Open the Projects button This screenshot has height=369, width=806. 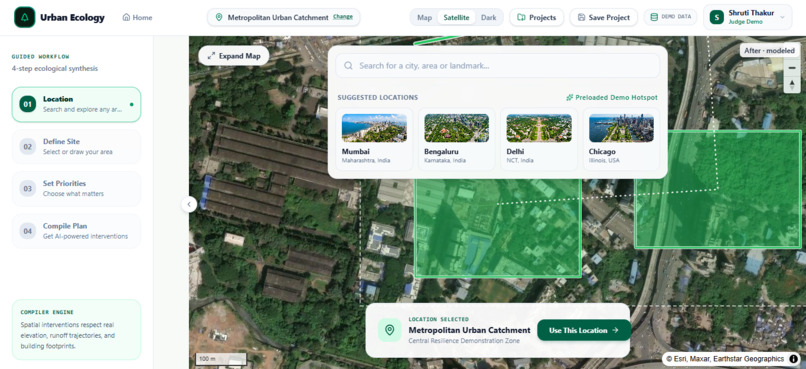[x=536, y=17]
